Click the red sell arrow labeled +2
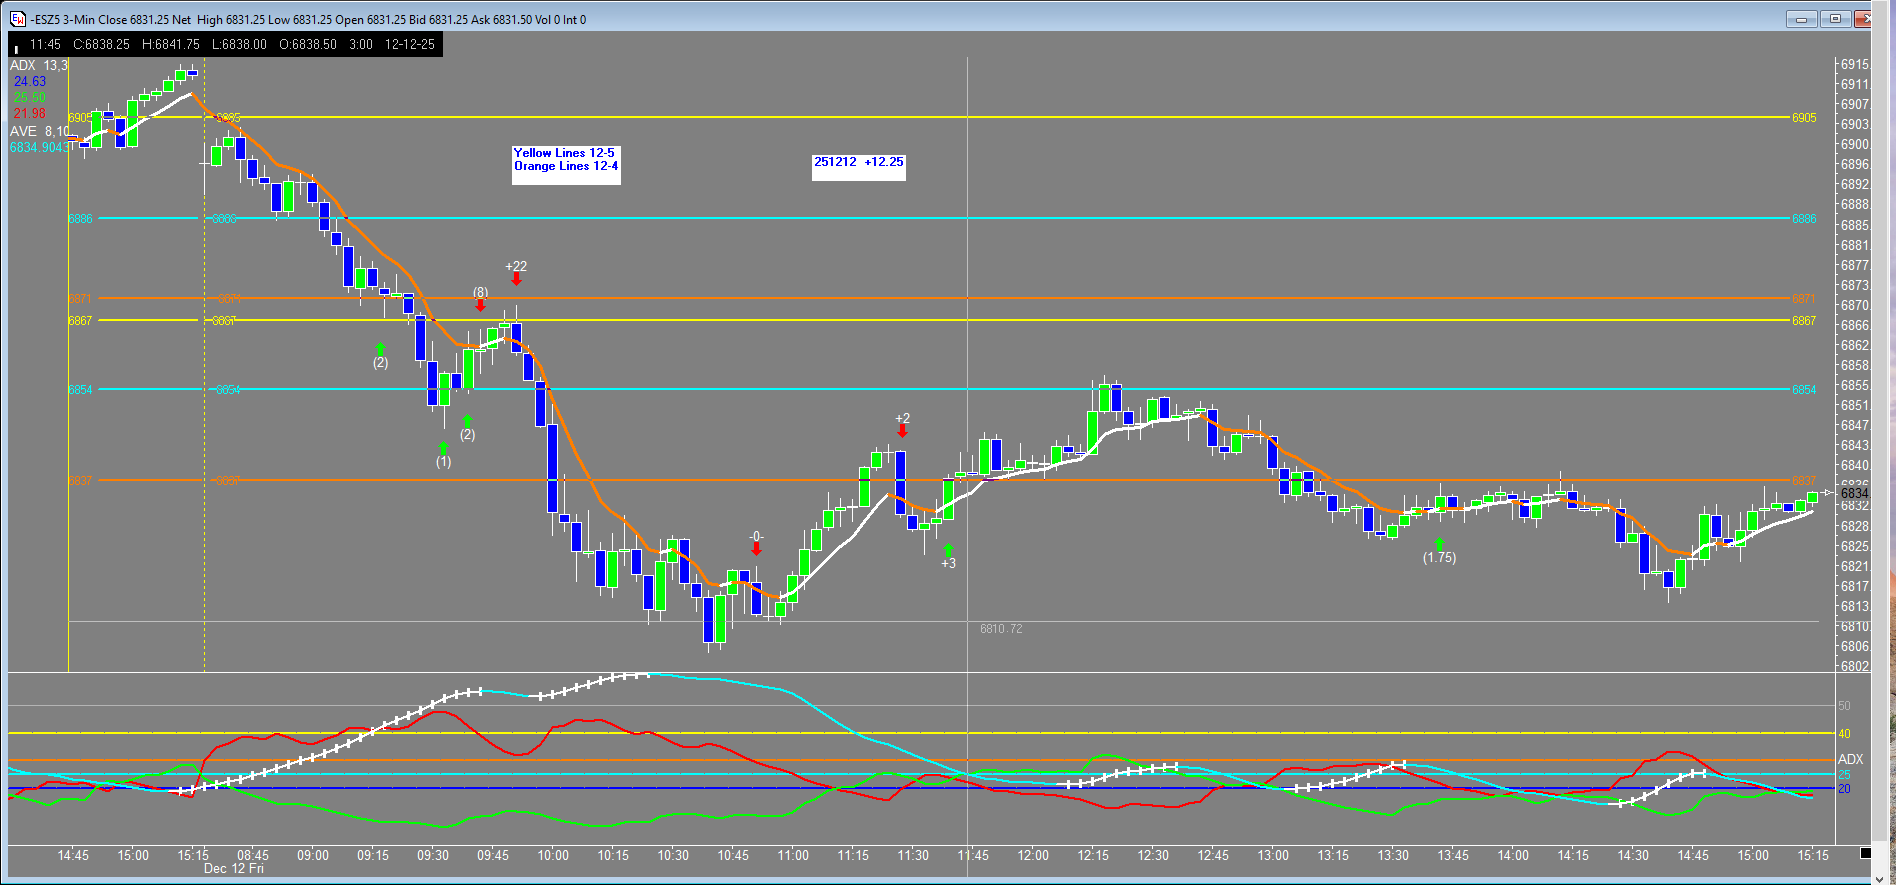This screenshot has width=1896, height=885. pyautogui.click(x=902, y=430)
